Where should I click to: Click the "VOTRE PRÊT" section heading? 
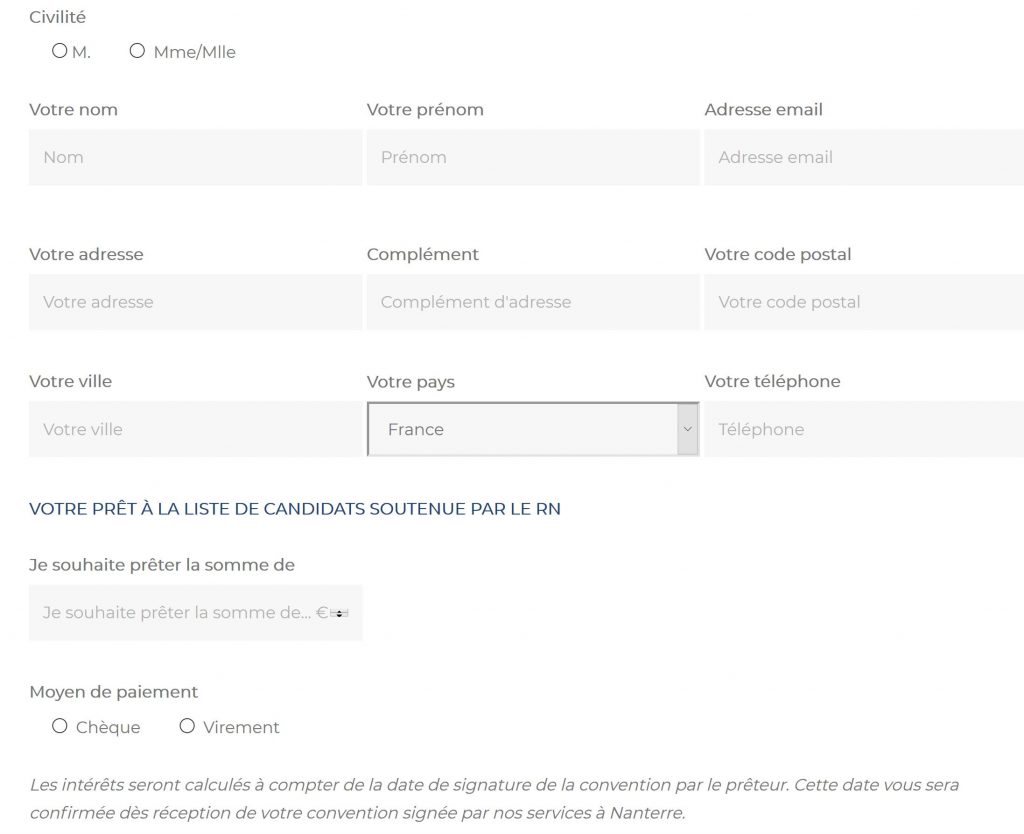point(294,508)
